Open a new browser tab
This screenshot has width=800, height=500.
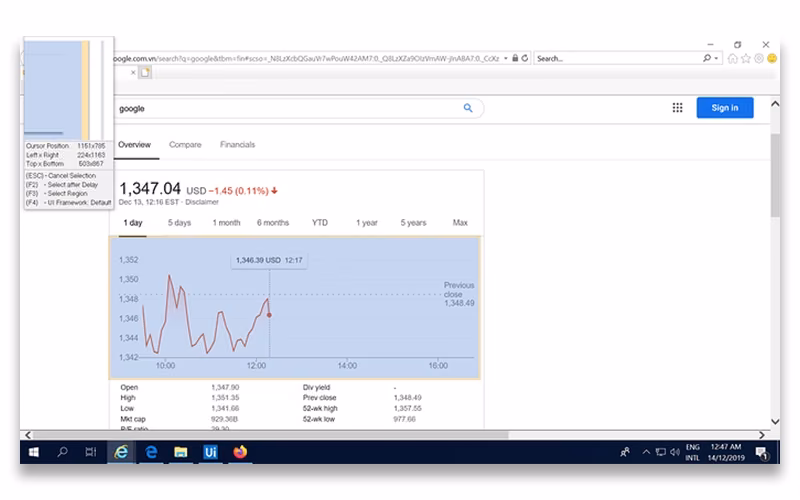pos(145,72)
